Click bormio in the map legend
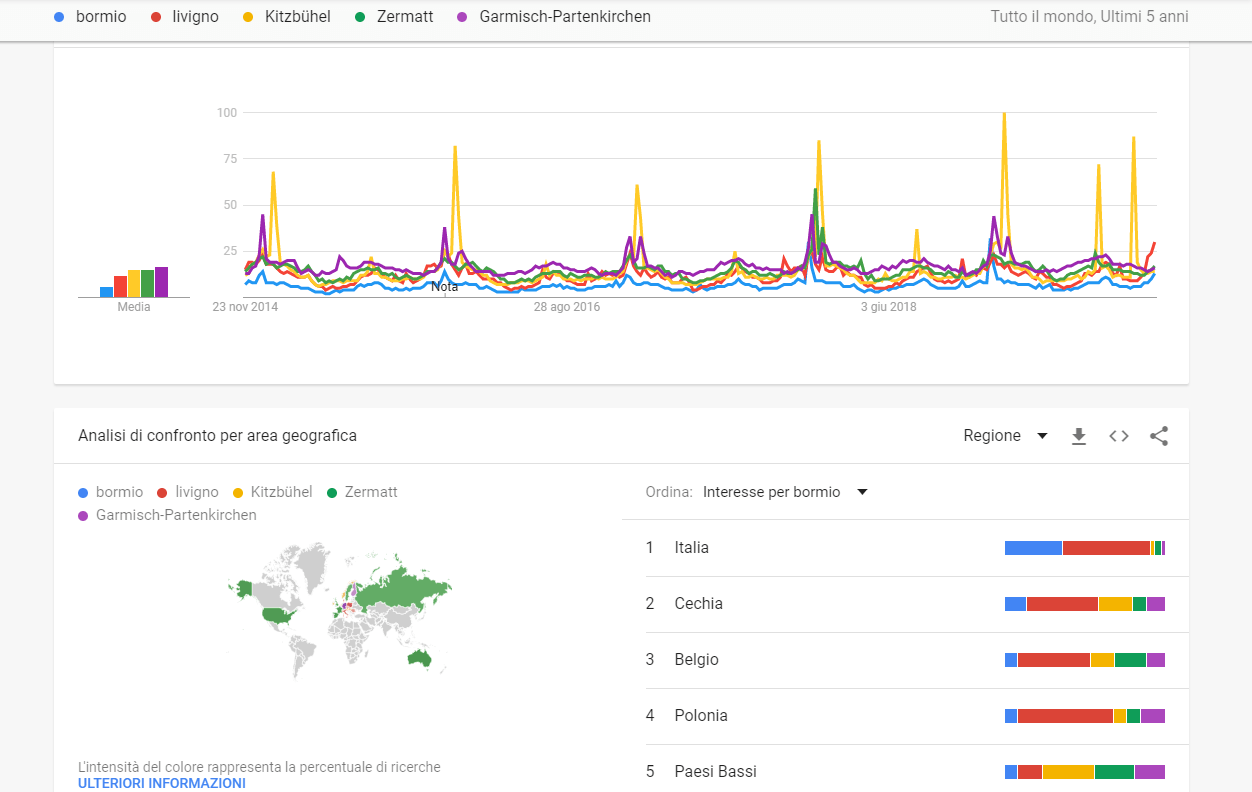 pos(119,492)
